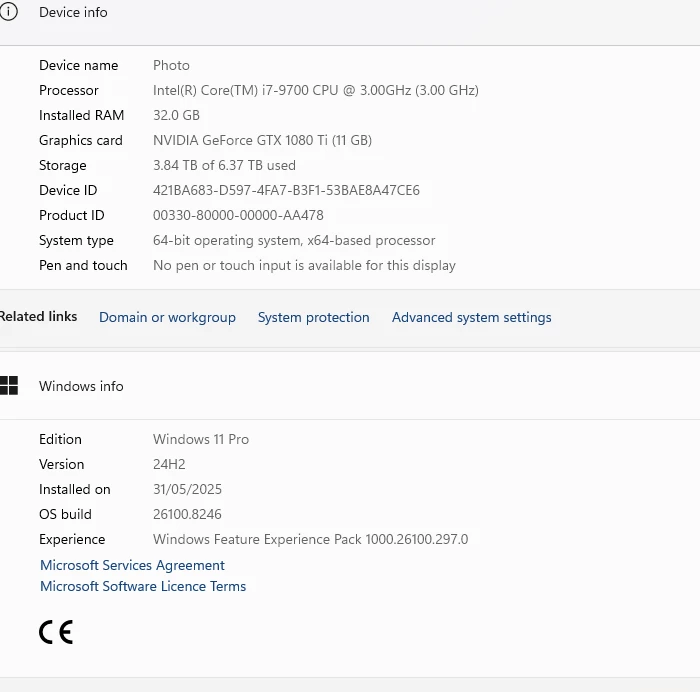This screenshot has width=700, height=692.
Task: Select the Windows Feature Experience Pack text
Action: pos(311,539)
